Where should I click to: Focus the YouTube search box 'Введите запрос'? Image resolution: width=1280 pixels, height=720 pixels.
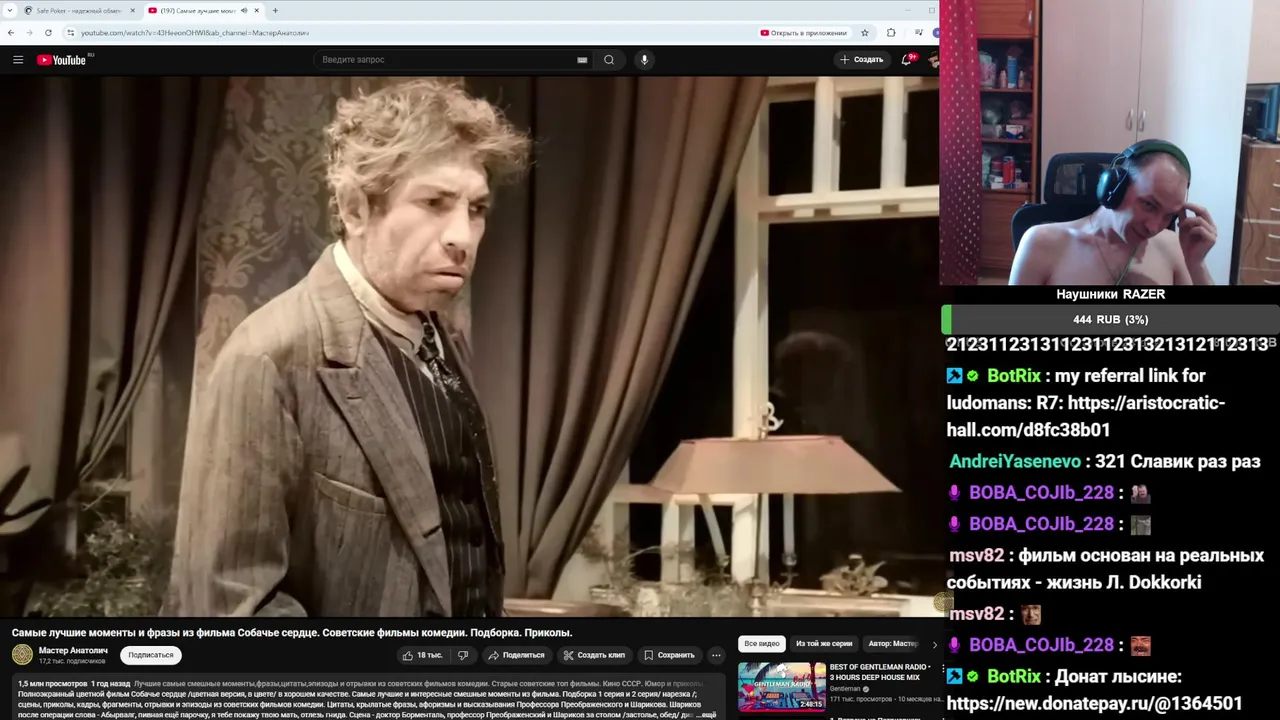445,60
